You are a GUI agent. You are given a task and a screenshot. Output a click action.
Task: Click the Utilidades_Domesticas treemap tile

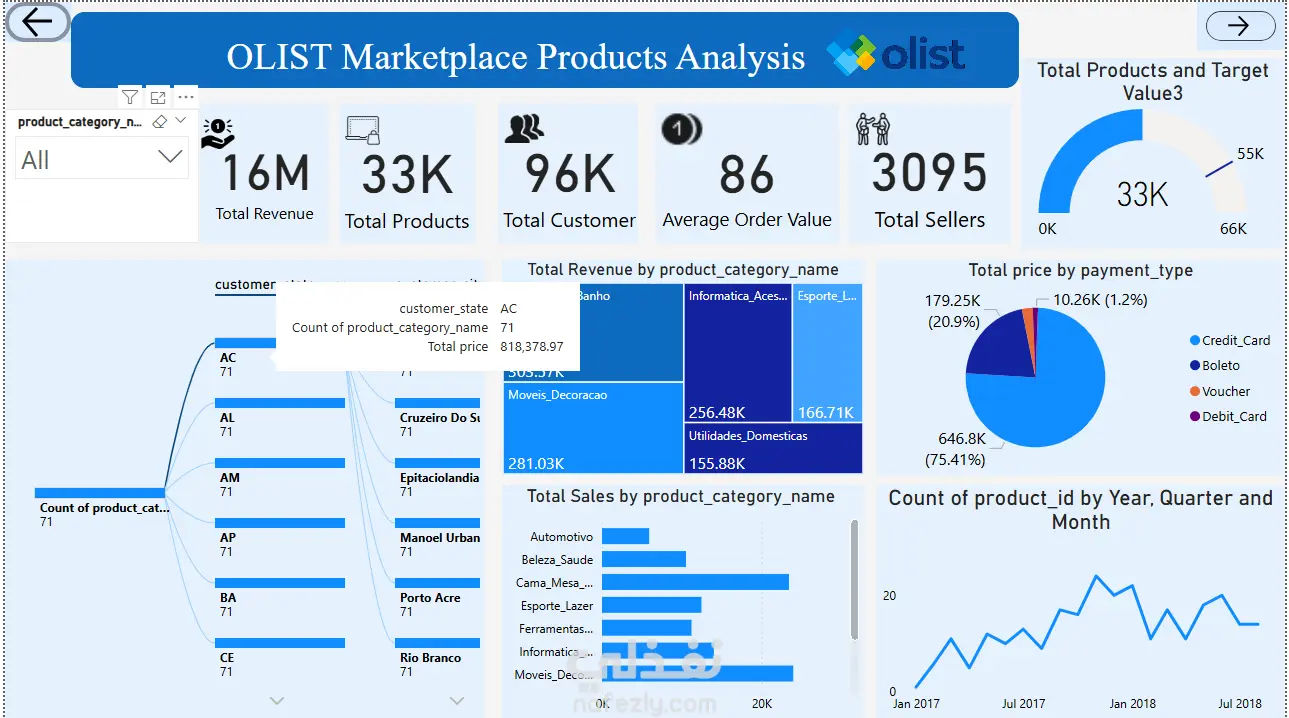(773, 448)
